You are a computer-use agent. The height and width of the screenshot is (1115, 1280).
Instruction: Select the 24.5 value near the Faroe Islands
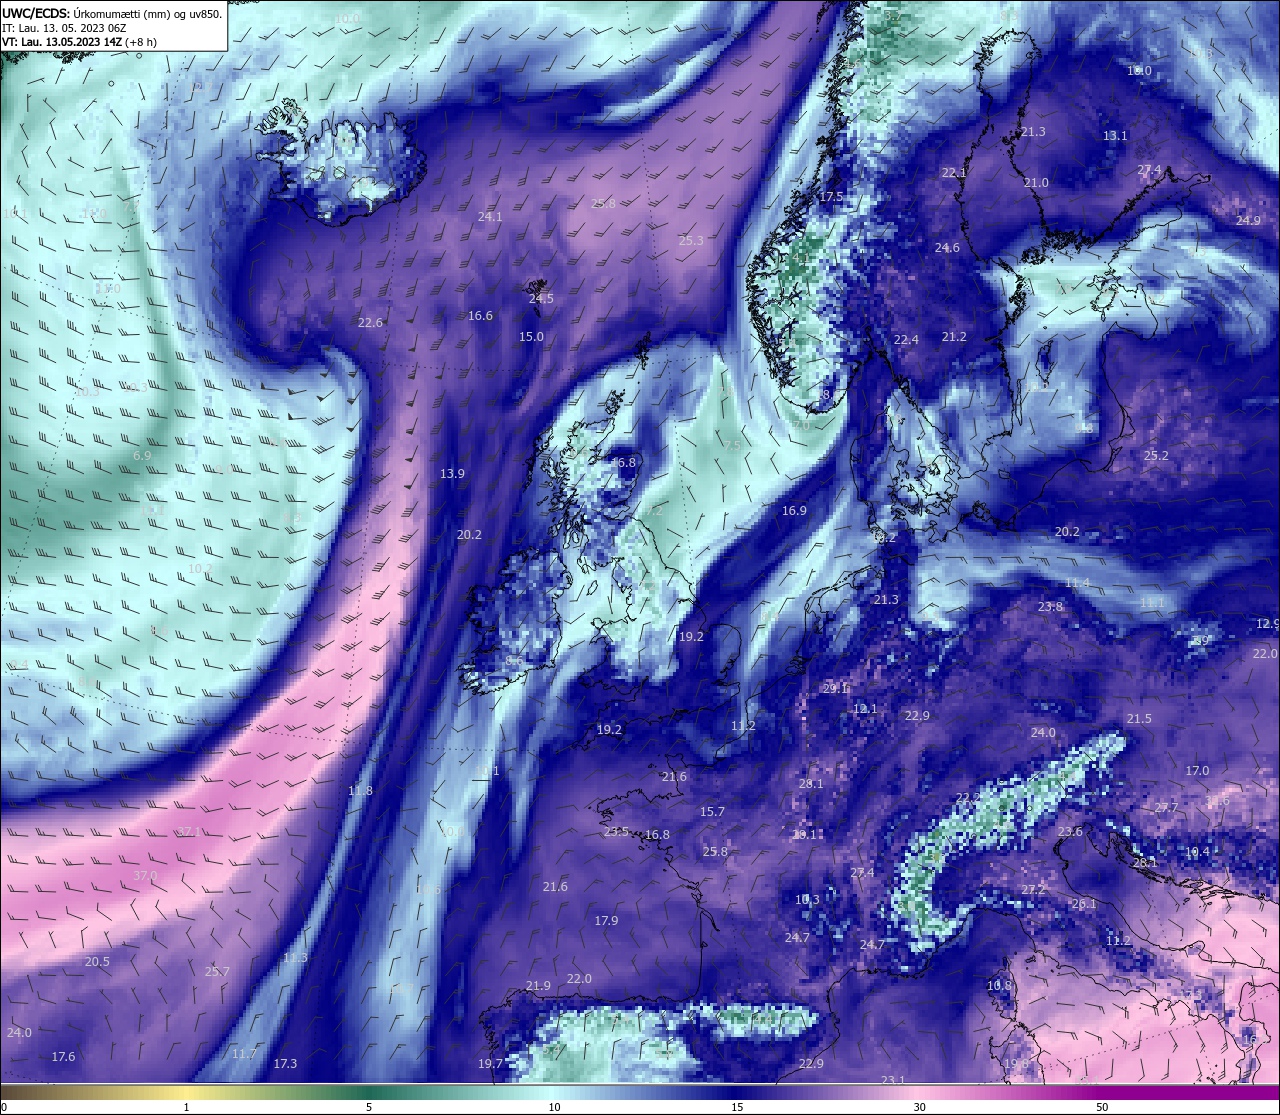tap(541, 299)
